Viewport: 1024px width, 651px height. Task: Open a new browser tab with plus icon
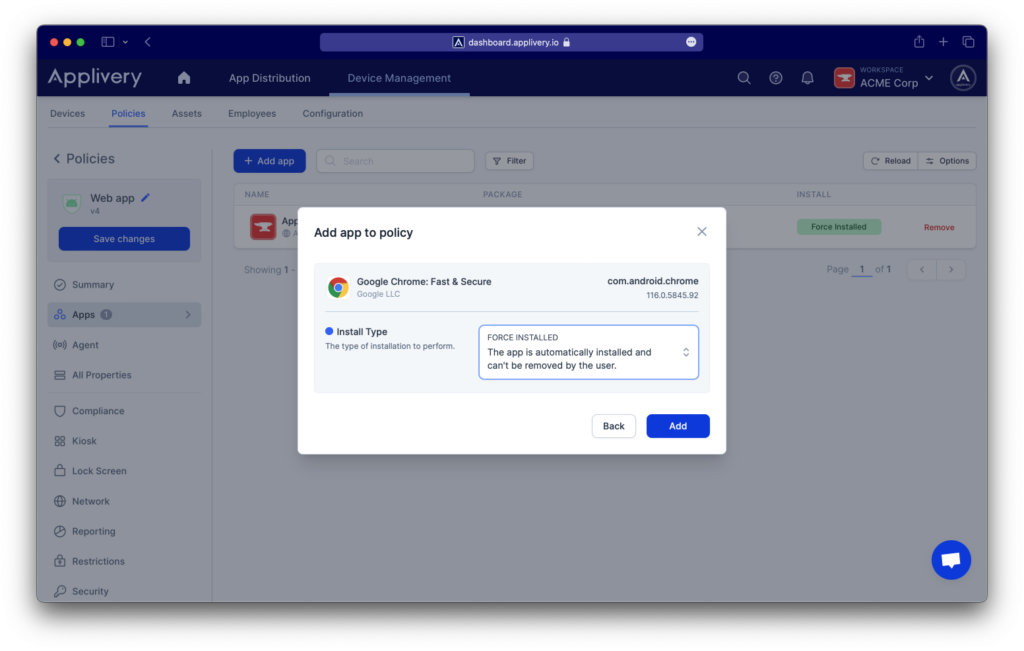943,42
